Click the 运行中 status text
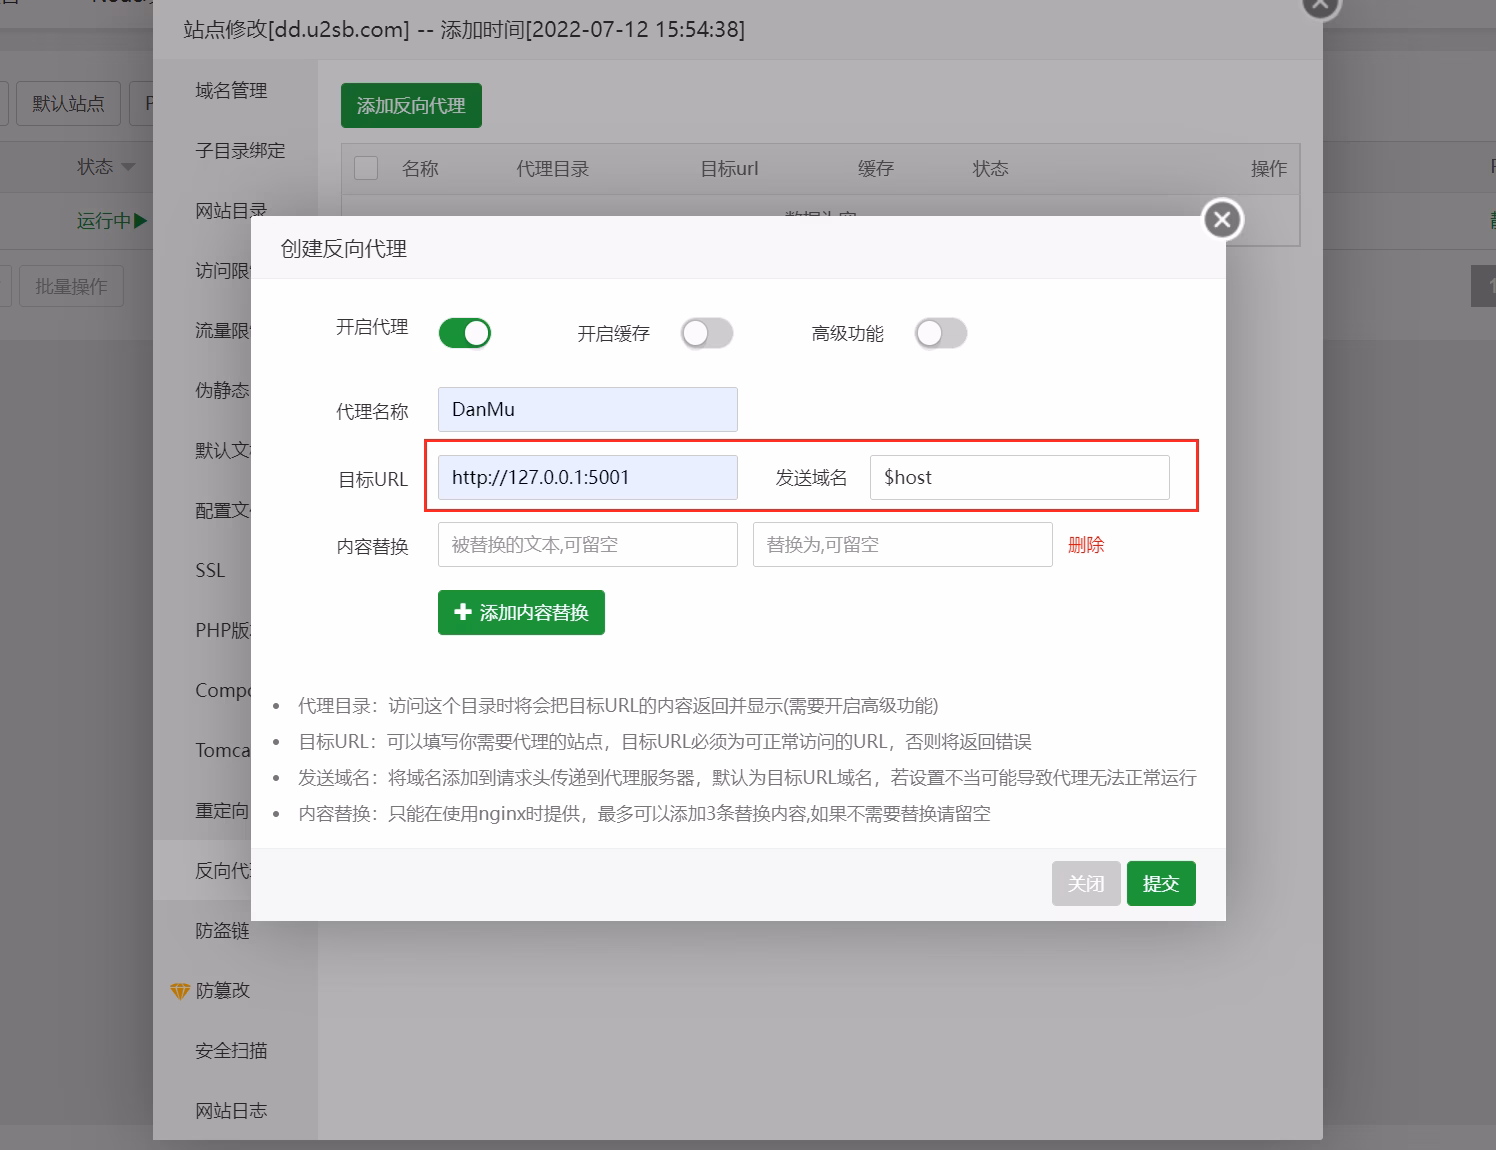Viewport: 1496px width, 1150px height. 104,221
